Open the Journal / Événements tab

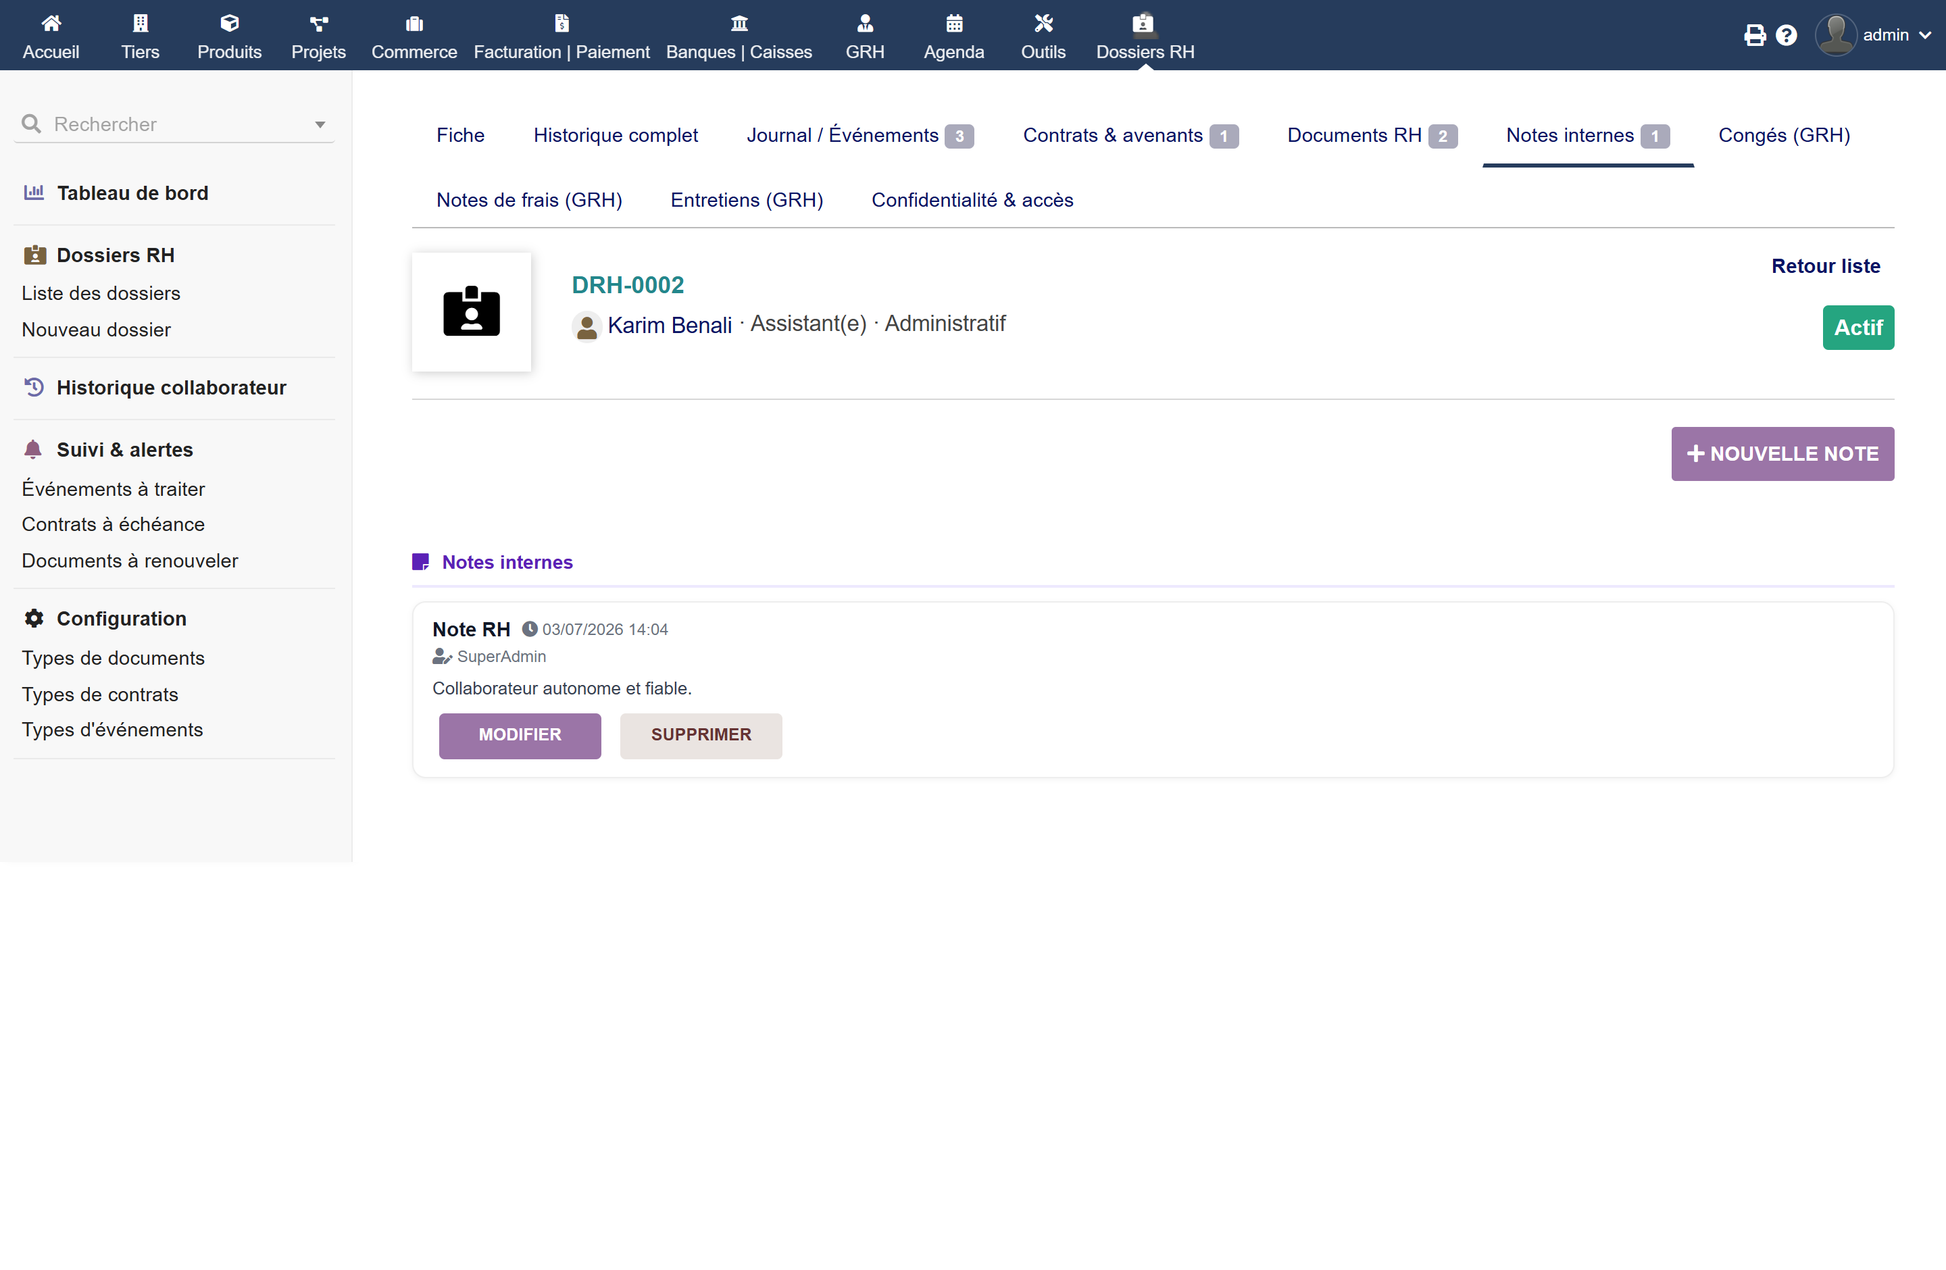860,135
